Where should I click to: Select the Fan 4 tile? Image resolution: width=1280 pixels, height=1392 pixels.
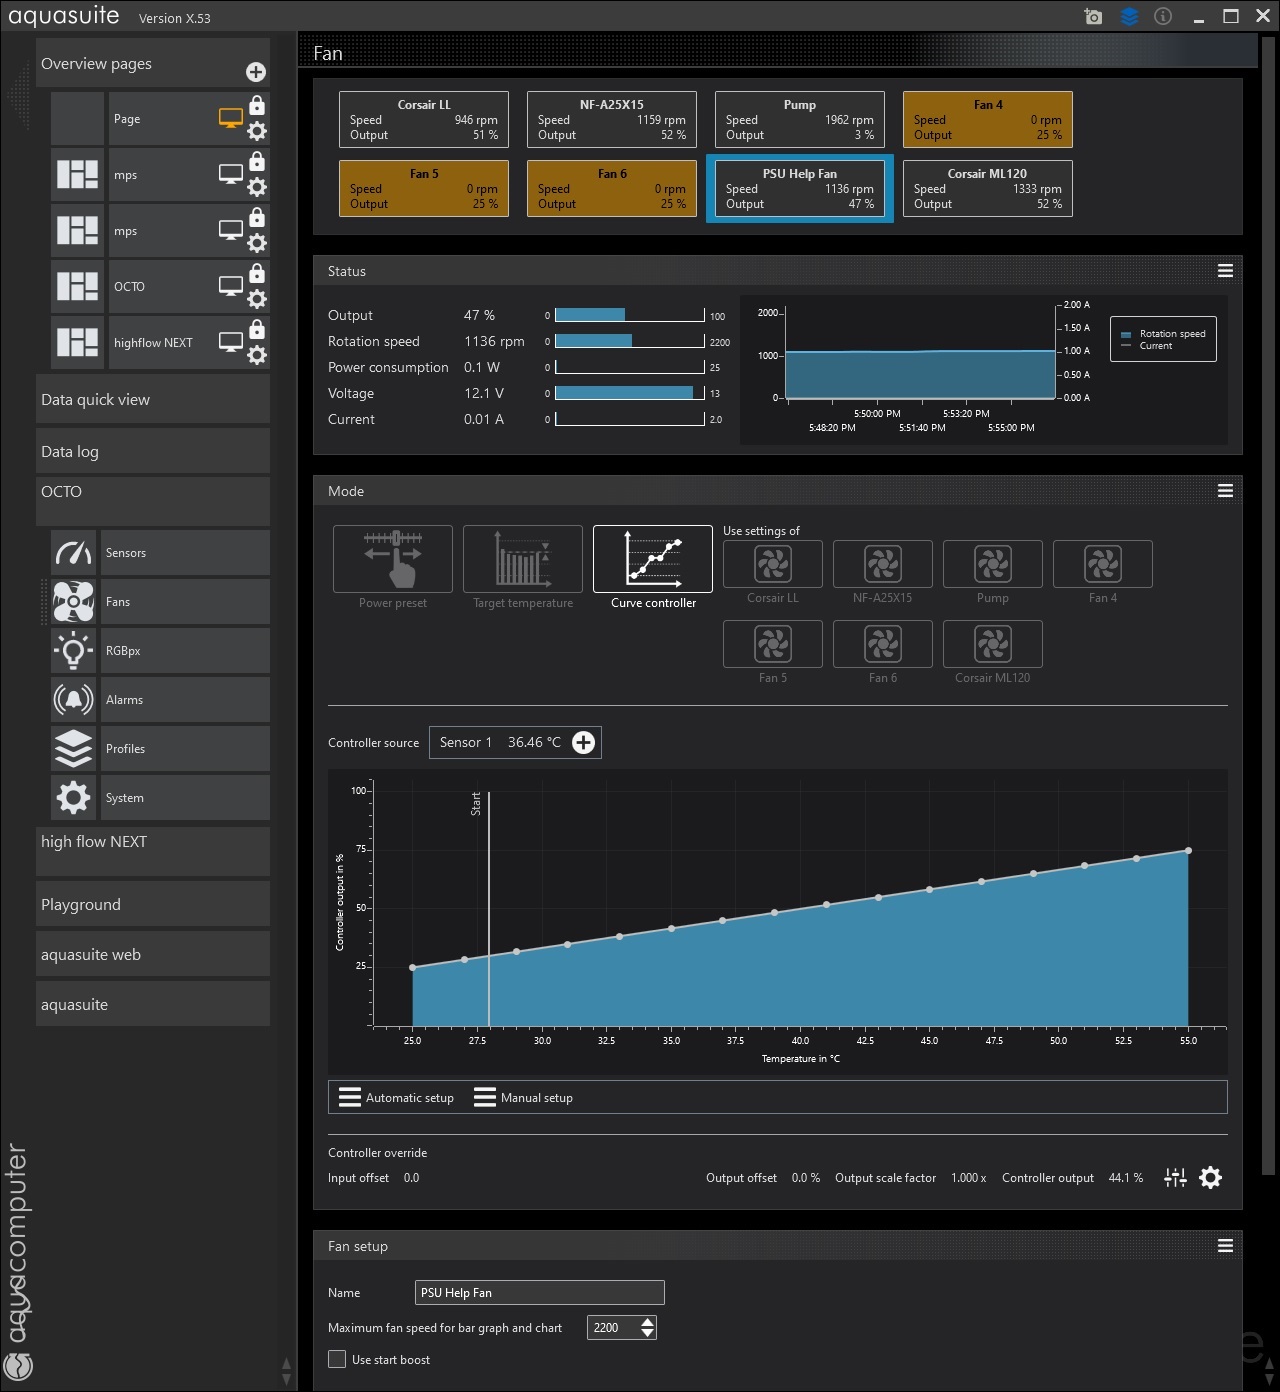point(988,119)
